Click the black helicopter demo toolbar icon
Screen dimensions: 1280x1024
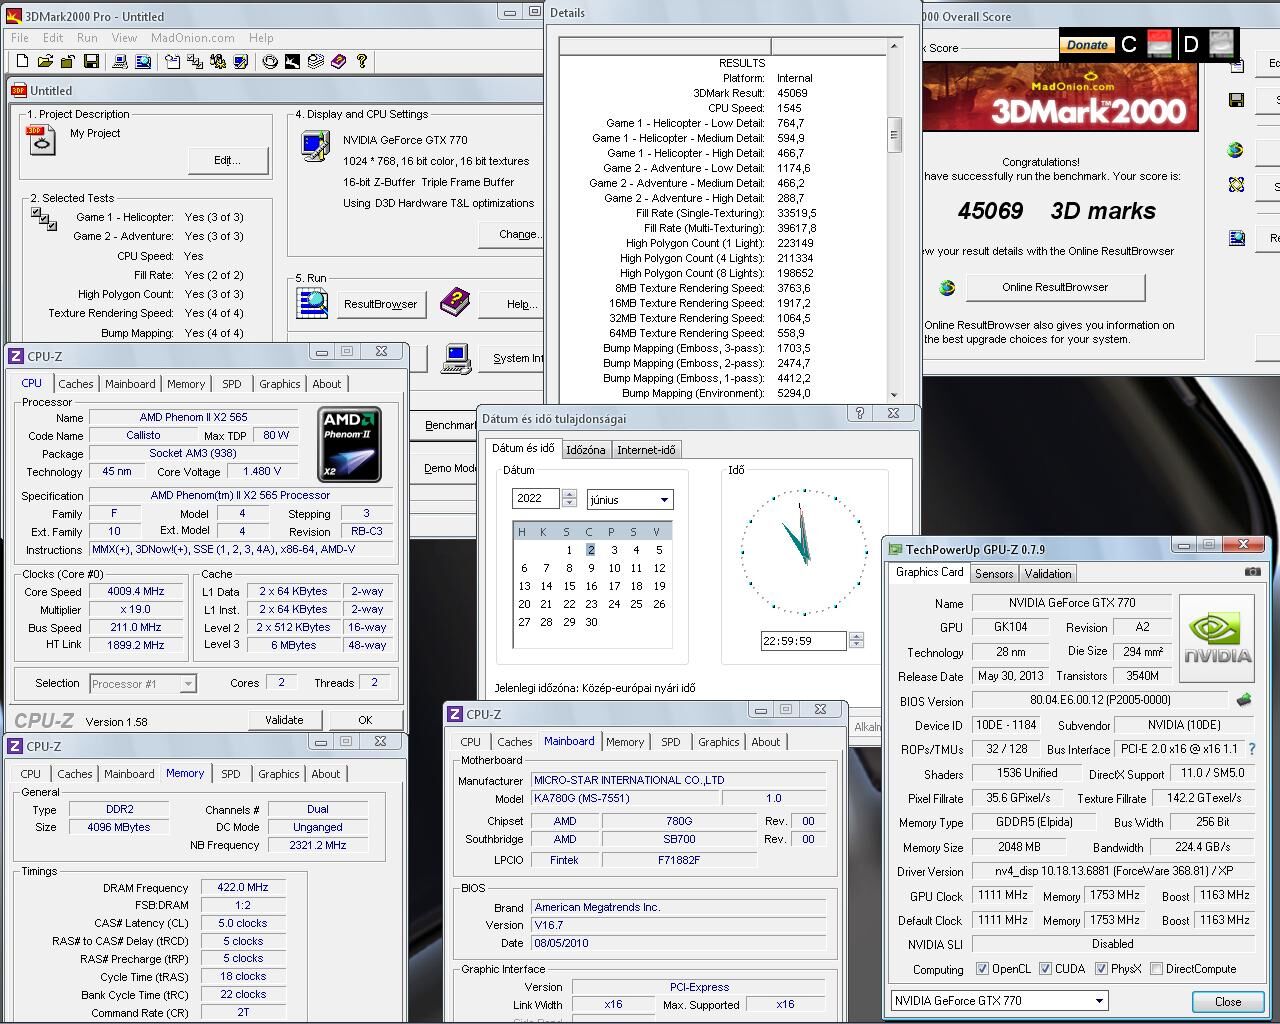coord(292,62)
